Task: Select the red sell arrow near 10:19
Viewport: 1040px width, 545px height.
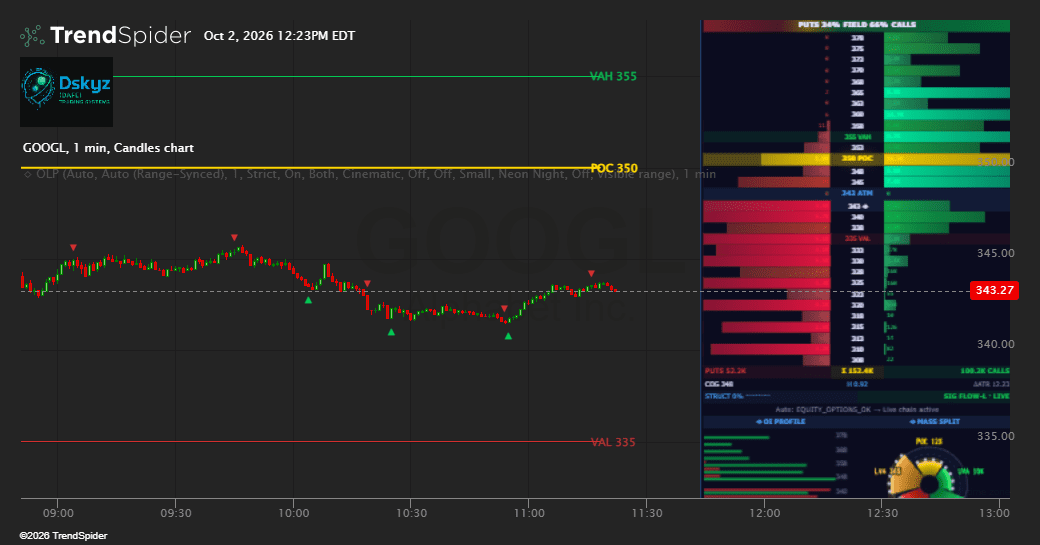Action: [x=367, y=284]
